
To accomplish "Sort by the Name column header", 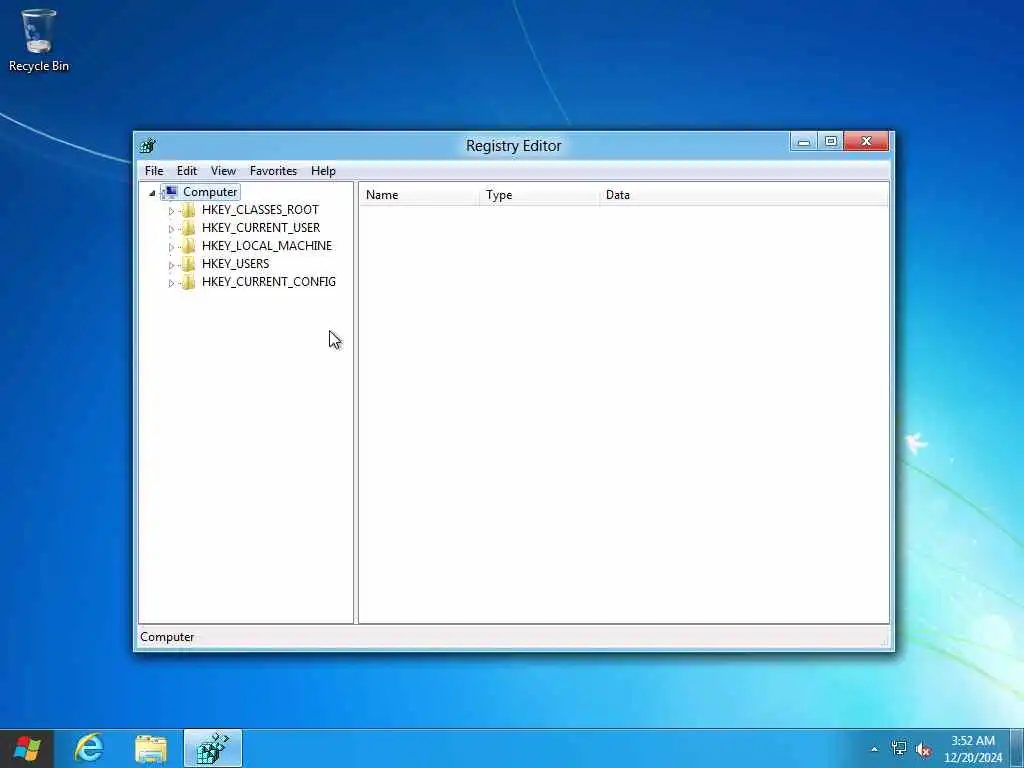I will pyautogui.click(x=419, y=195).
